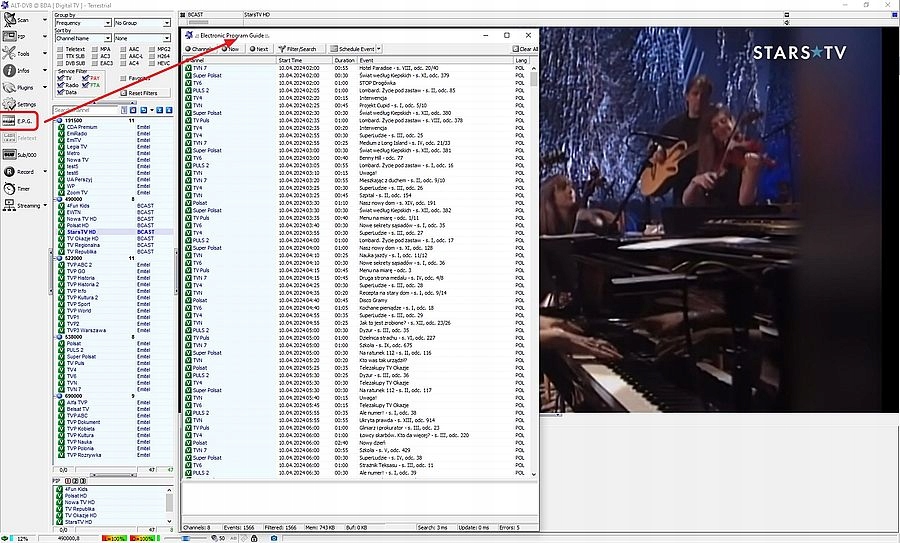Click the Record icon in sidebar

[10, 172]
